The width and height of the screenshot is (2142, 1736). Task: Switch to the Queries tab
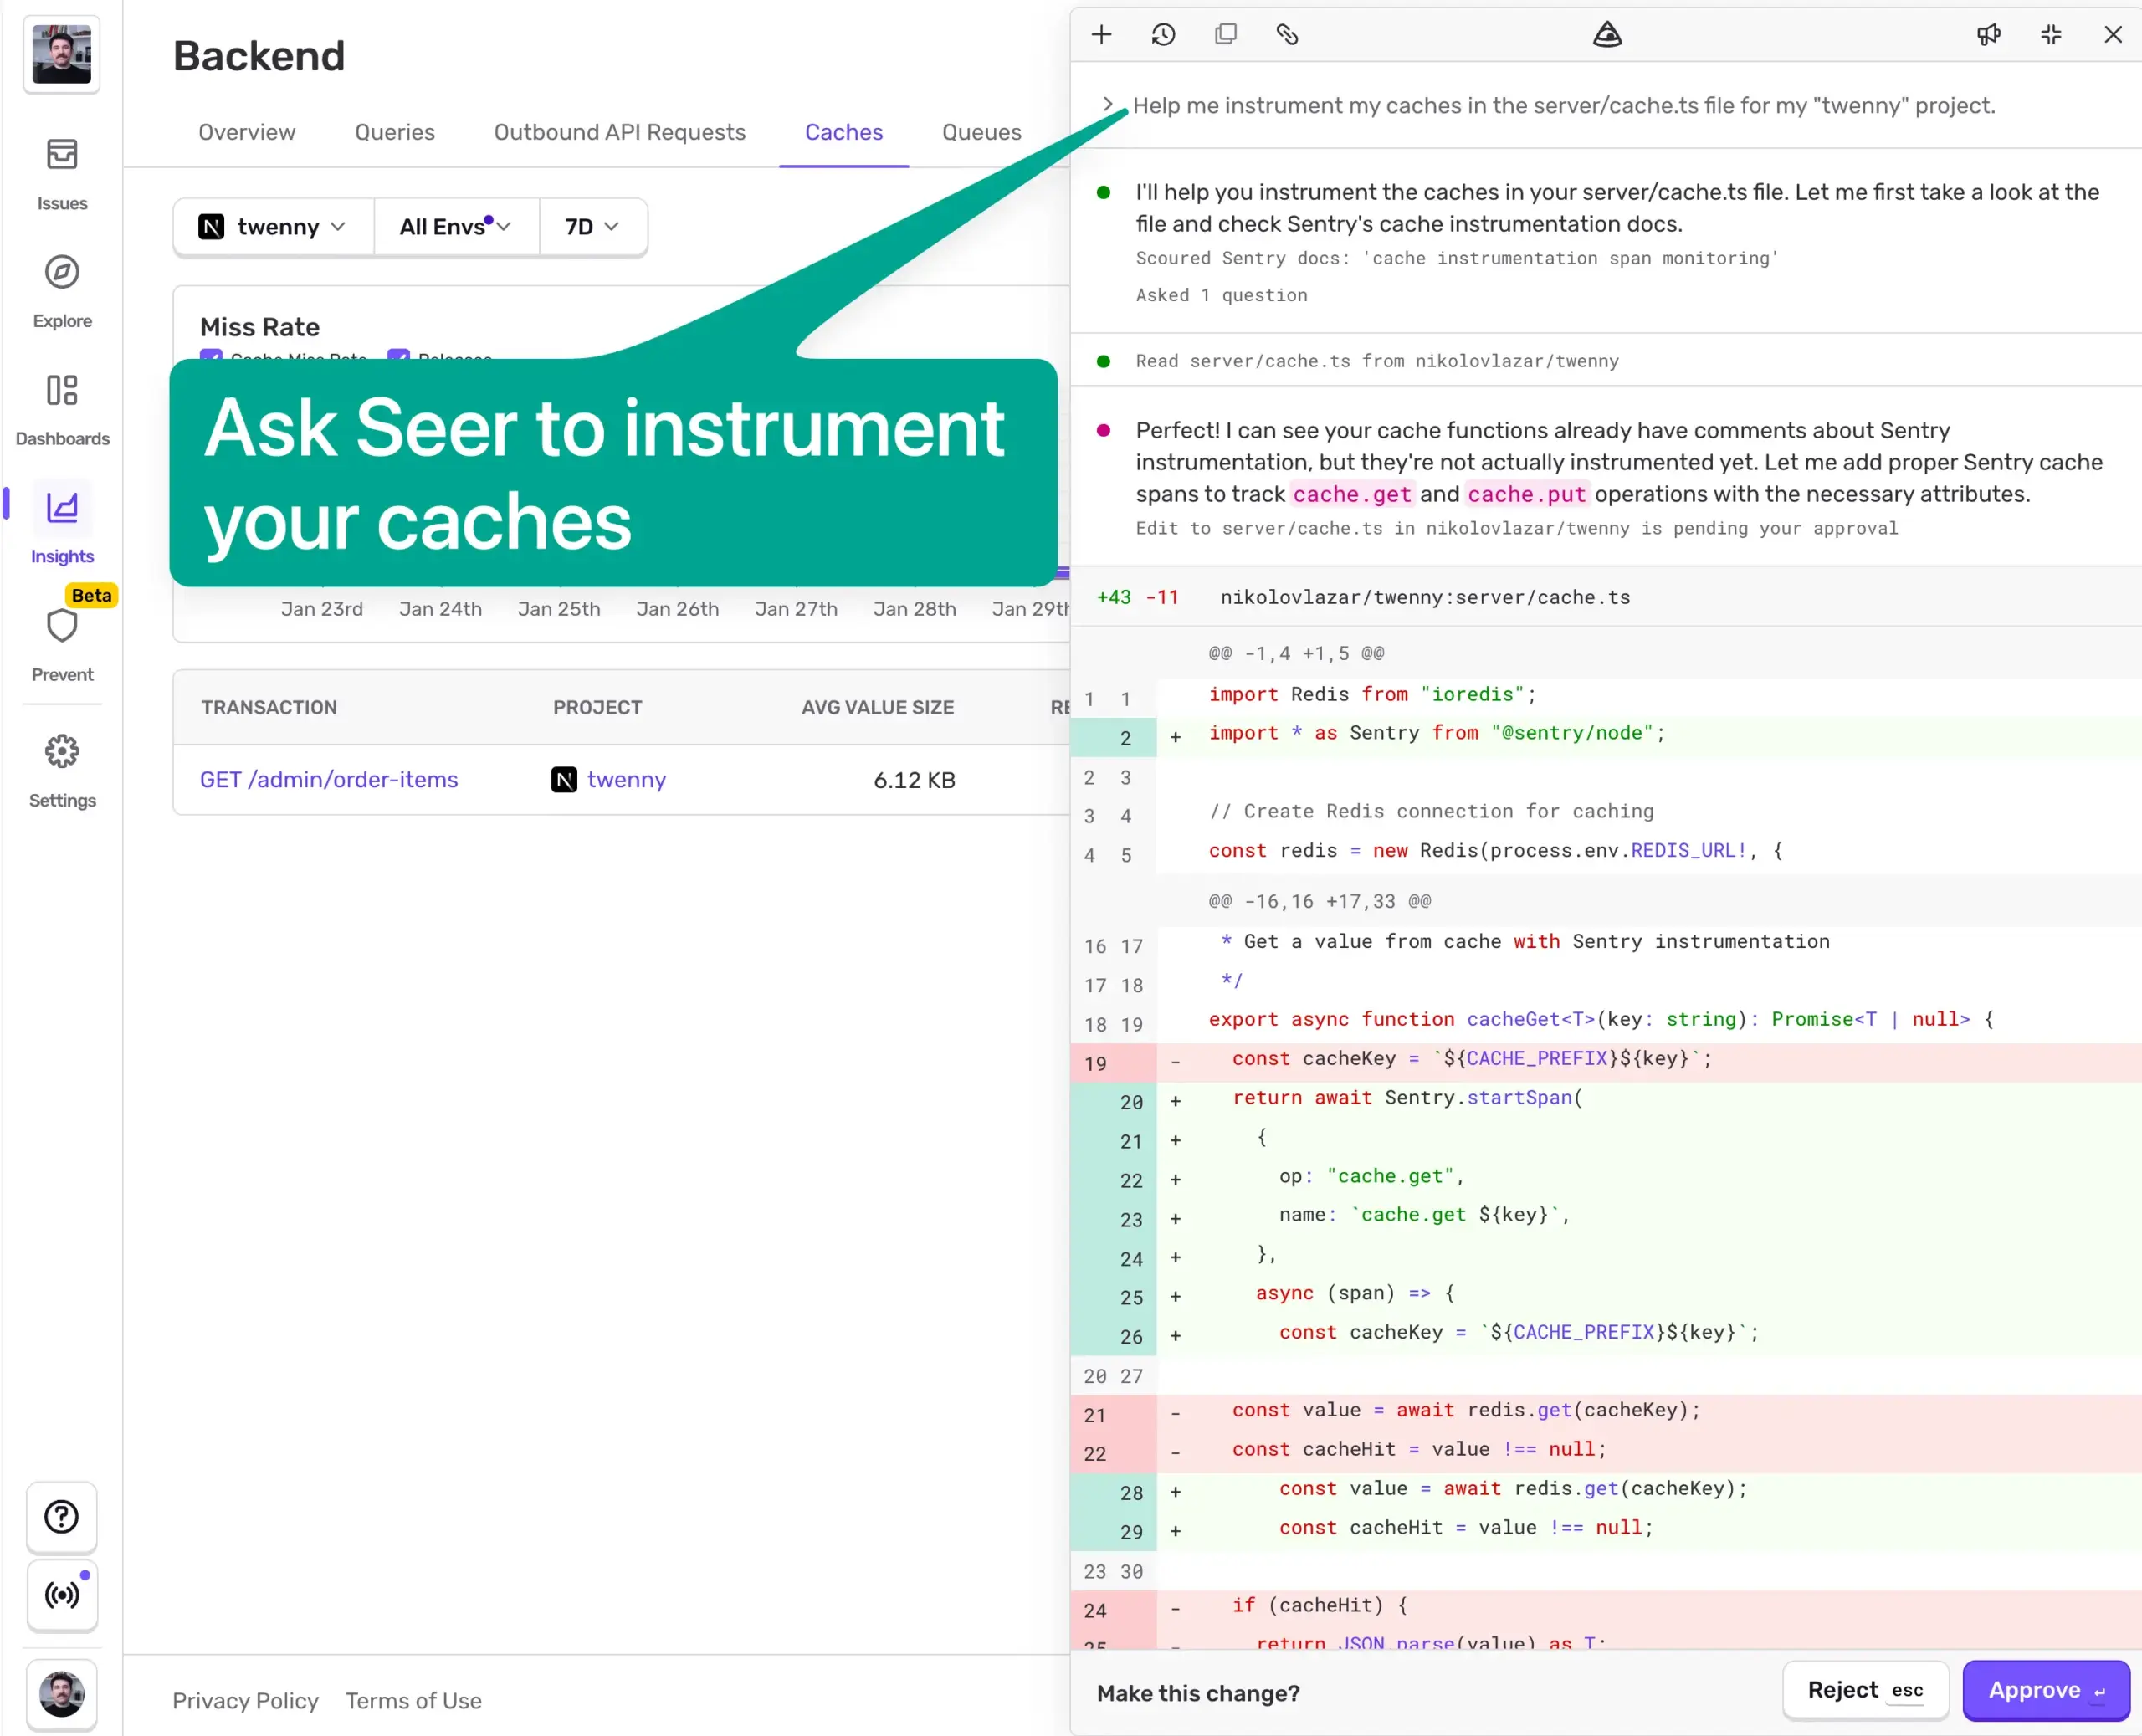click(394, 132)
